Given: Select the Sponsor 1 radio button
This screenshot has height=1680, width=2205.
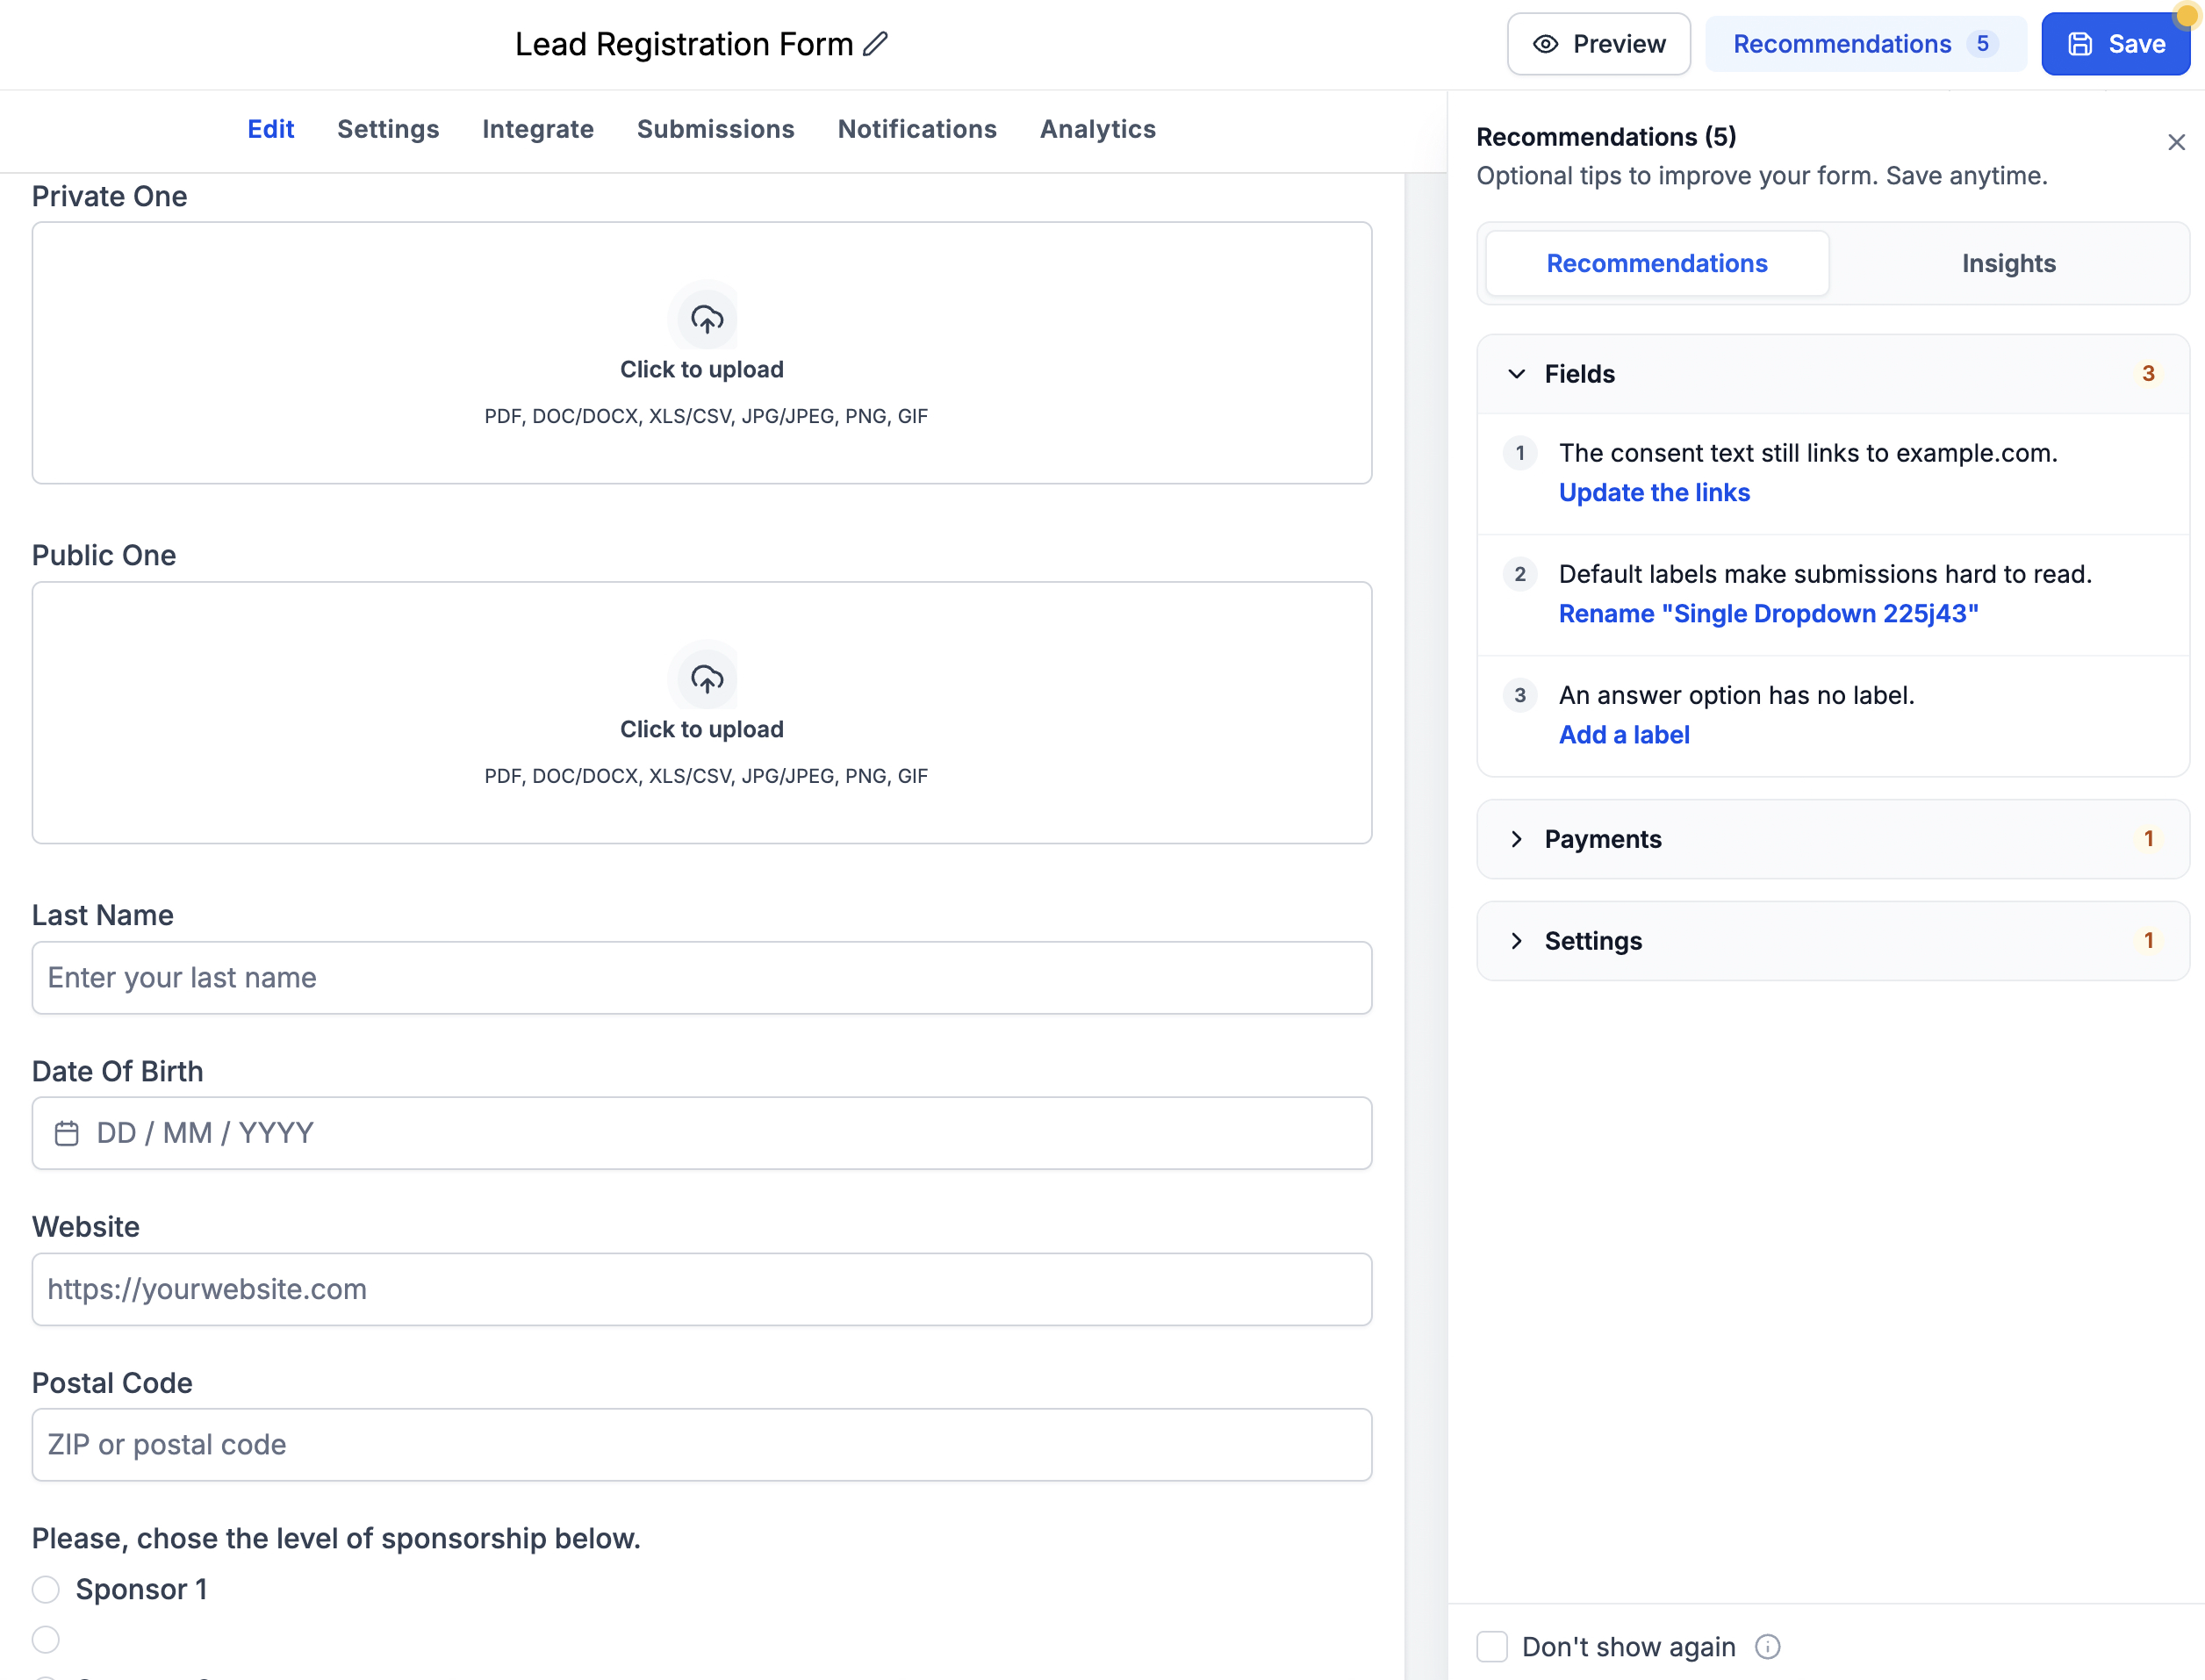Looking at the screenshot, I should click(x=46, y=1589).
